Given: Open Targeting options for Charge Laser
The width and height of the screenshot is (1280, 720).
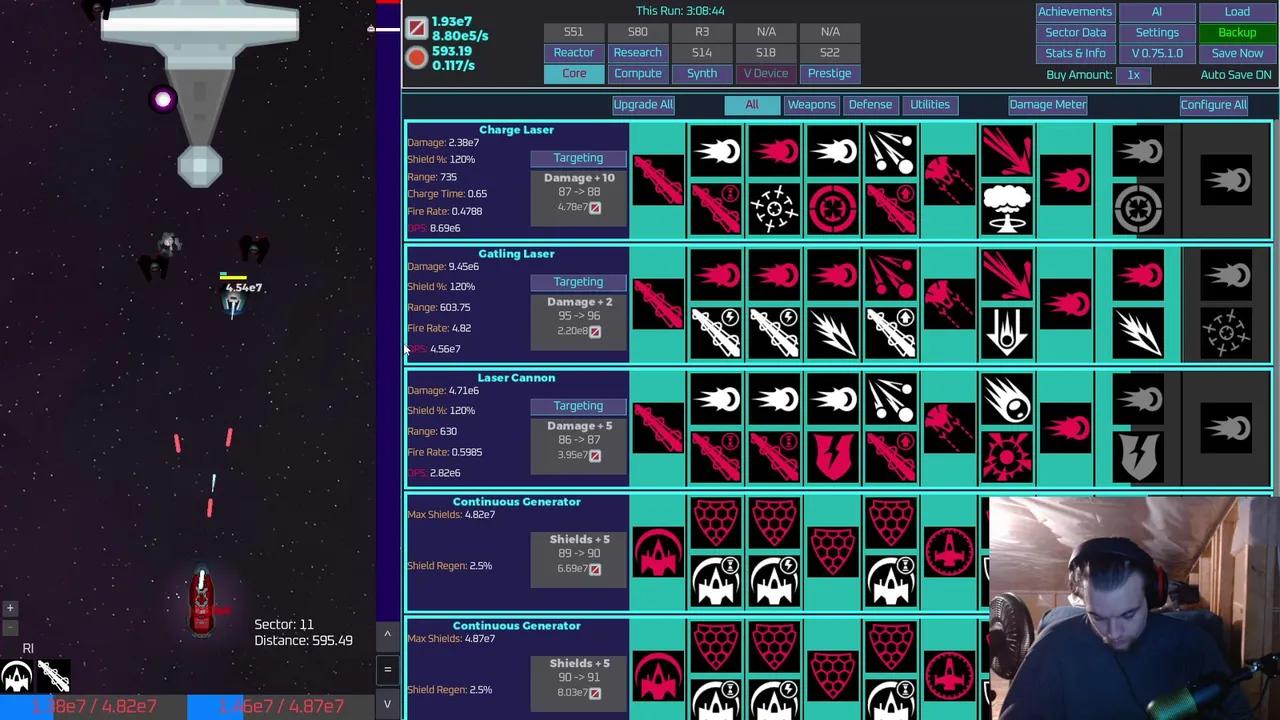Looking at the screenshot, I should tap(578, 158).
